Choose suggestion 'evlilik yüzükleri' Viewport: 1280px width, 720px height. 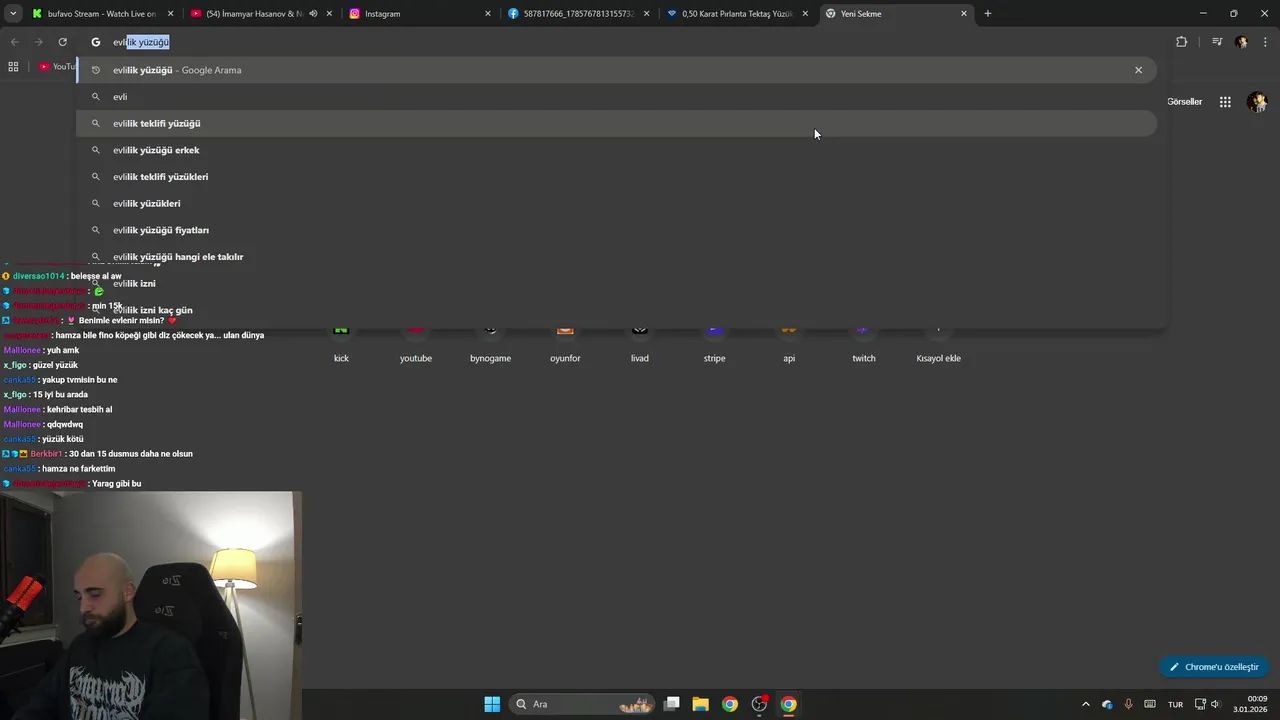[x=617, y=203]
